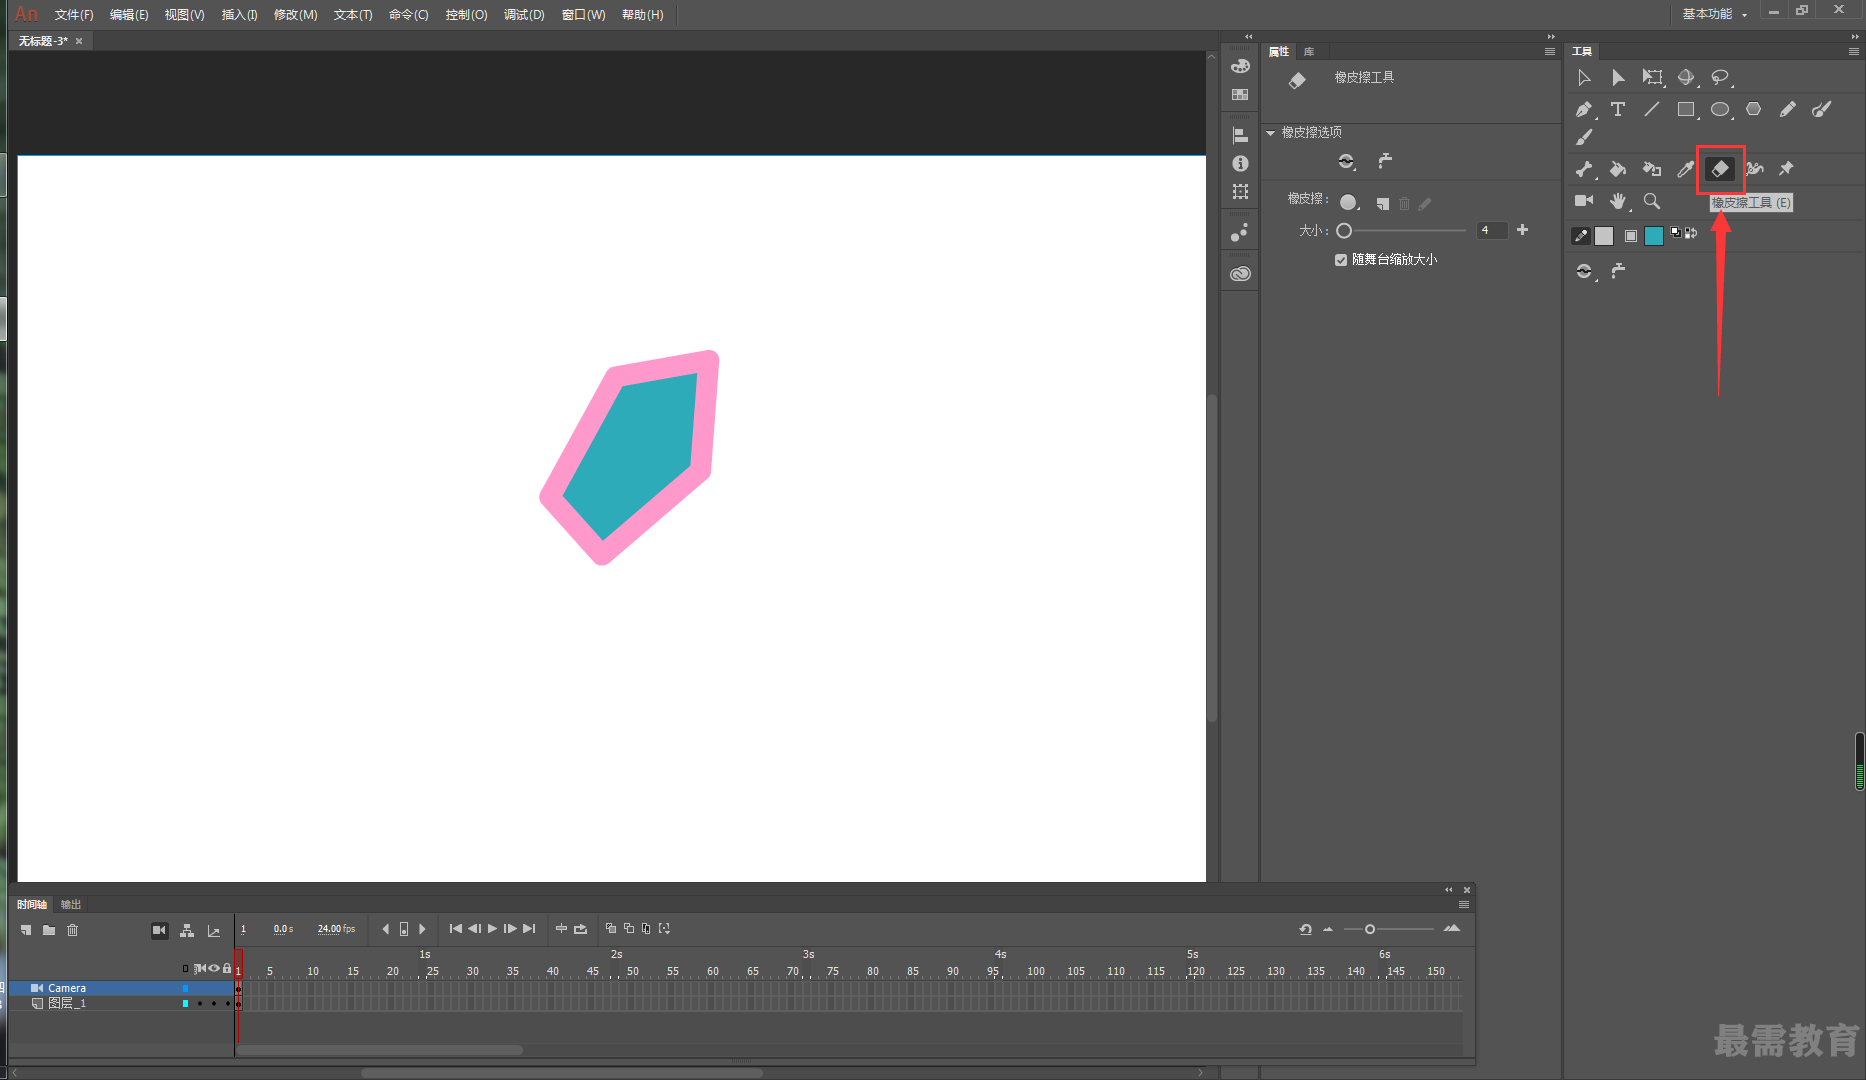Delete layer with trash button
This screenshot has width=1866, height=1080.
click(x=72, y=930)
